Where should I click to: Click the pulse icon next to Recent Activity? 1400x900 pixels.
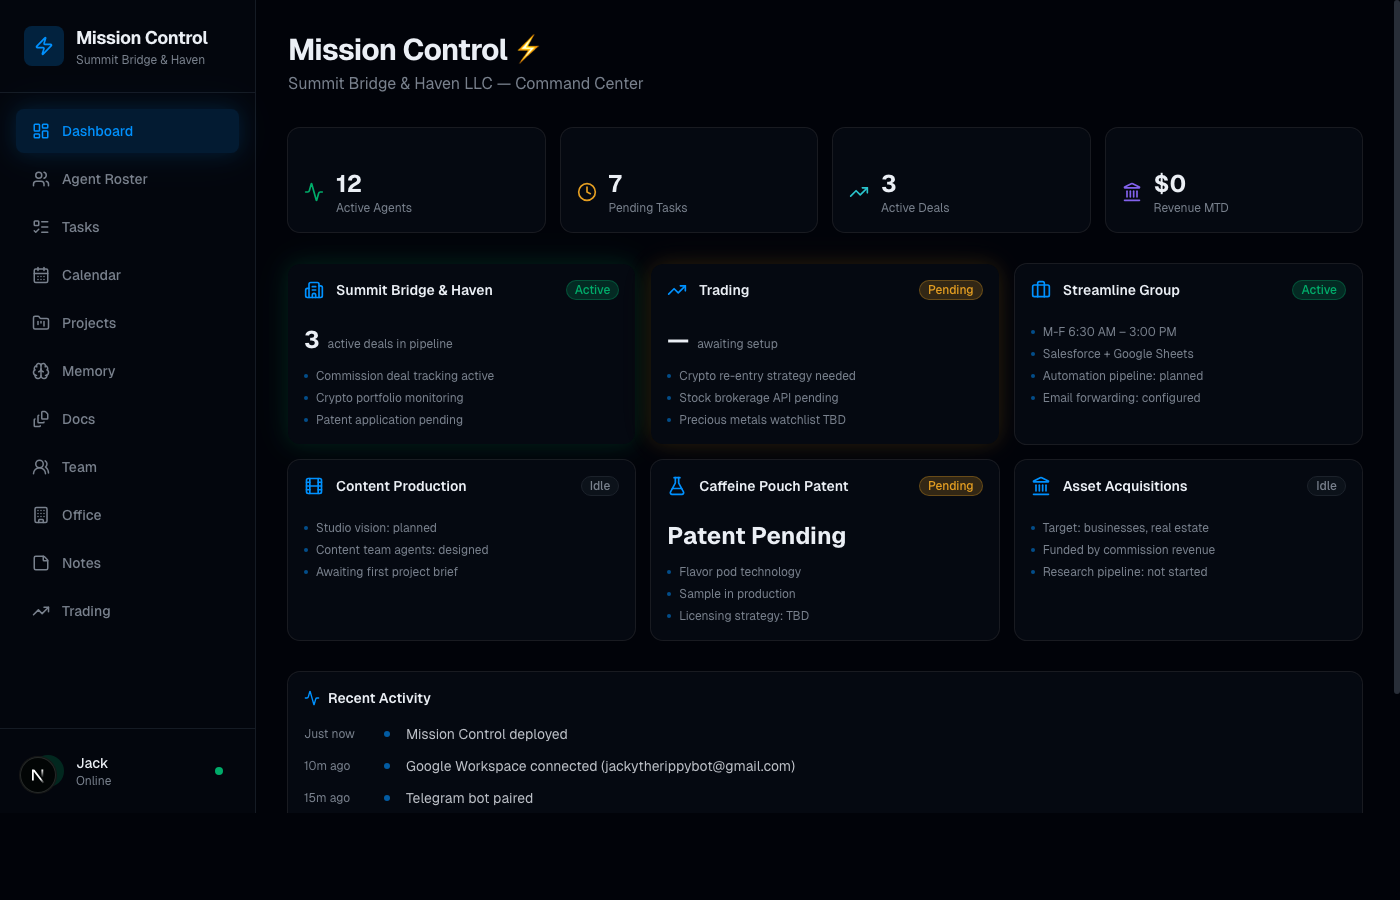click(312, 698)
